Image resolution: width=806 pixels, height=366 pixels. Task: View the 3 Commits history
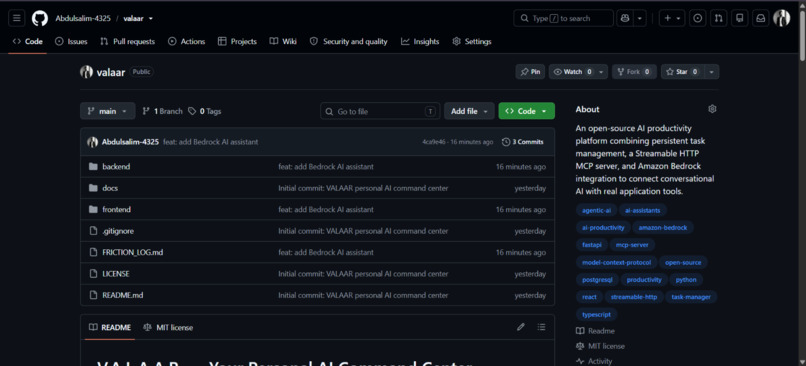[x=523, y=142]
